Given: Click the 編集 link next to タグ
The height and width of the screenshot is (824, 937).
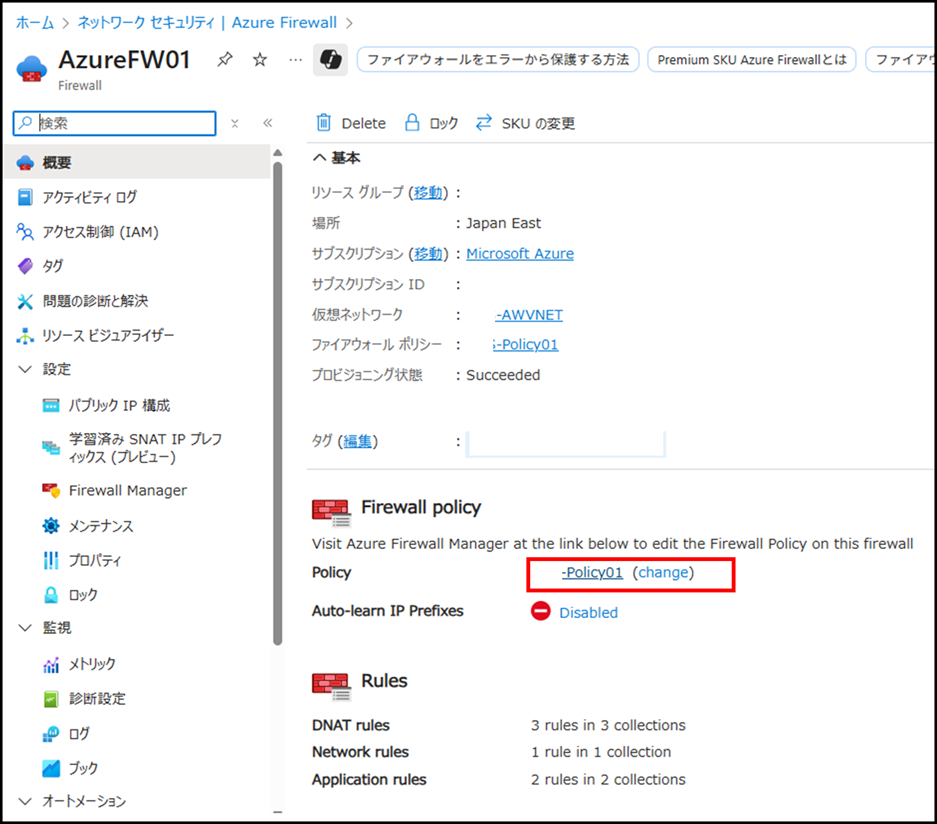Looking at the screenshot, I should coord(357,442).
